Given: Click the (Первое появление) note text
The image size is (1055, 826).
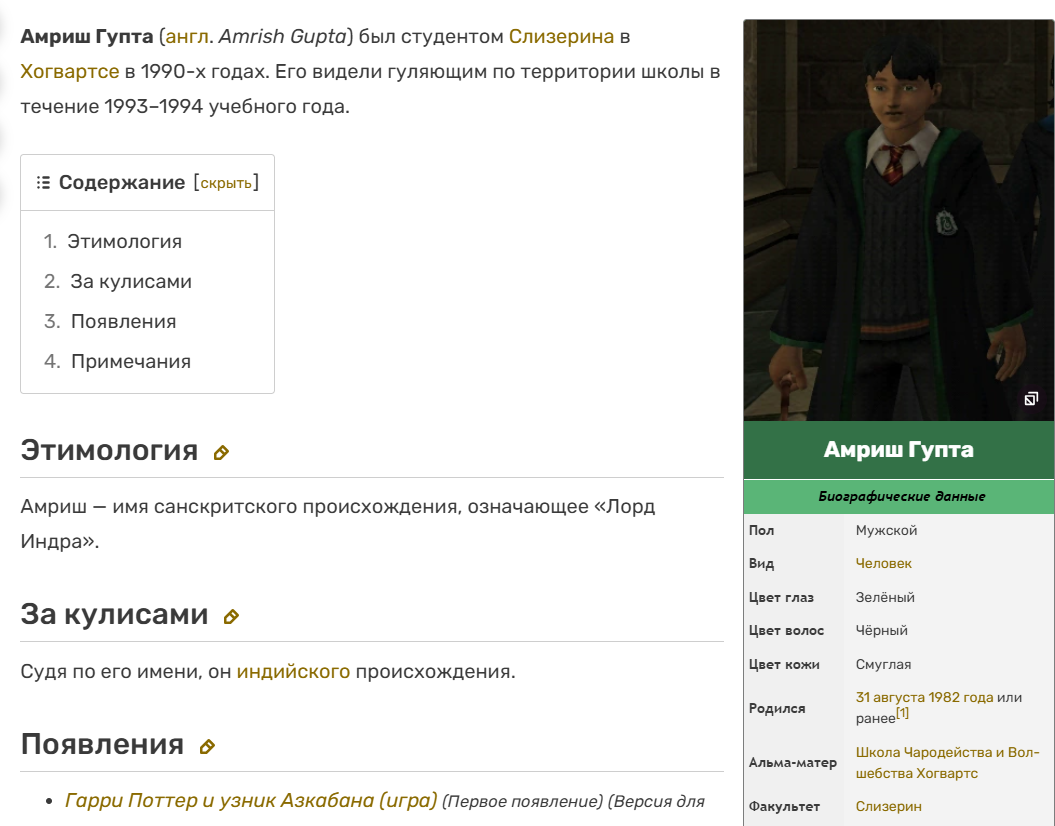Looking at the screenshot, I should [x=522, y=801].
